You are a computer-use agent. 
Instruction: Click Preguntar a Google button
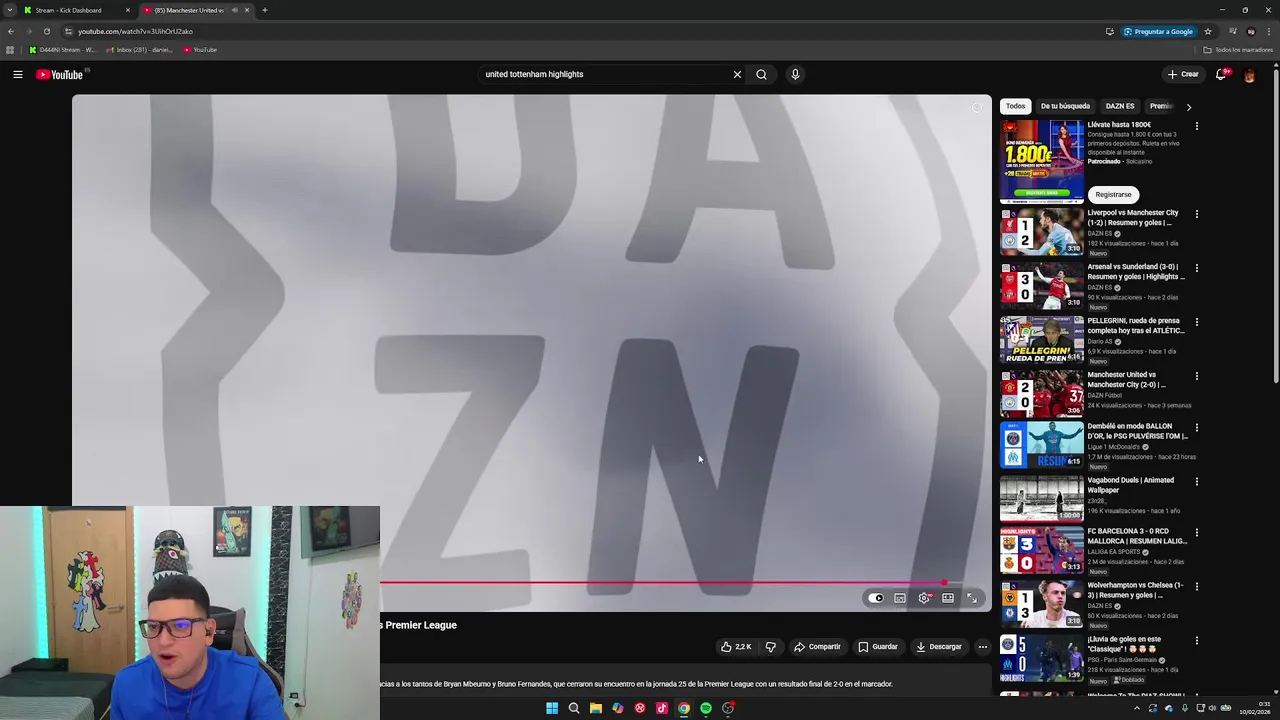click(x=1158, y=31)
